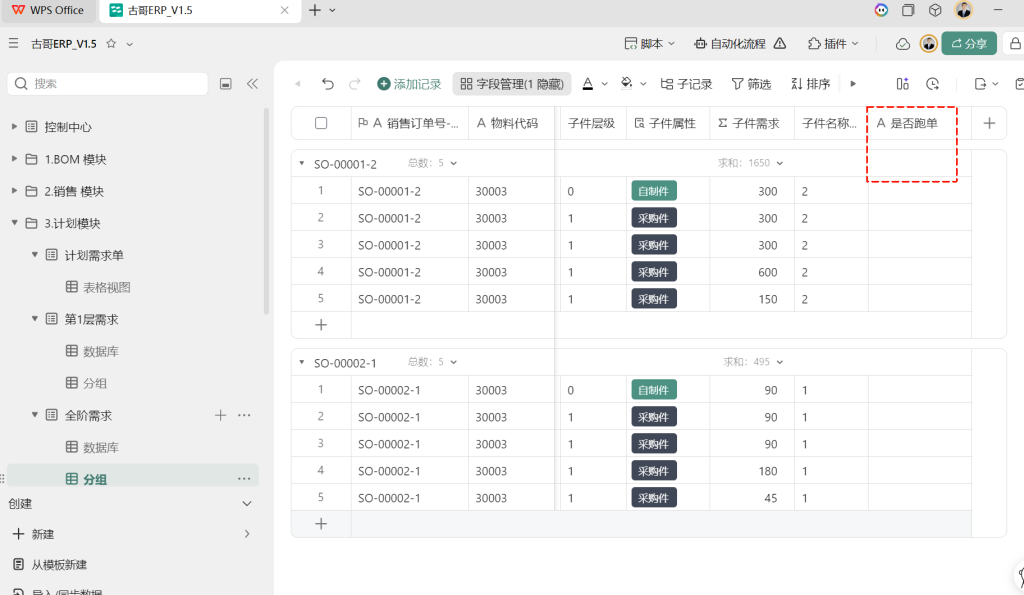Expand the 控制中心 tree item

coord(14,127)
